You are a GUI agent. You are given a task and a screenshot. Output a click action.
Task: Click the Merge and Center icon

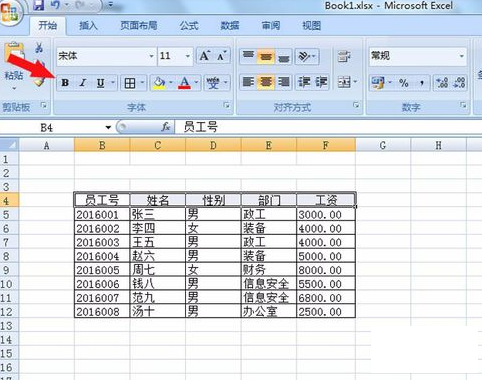point(344,82)
